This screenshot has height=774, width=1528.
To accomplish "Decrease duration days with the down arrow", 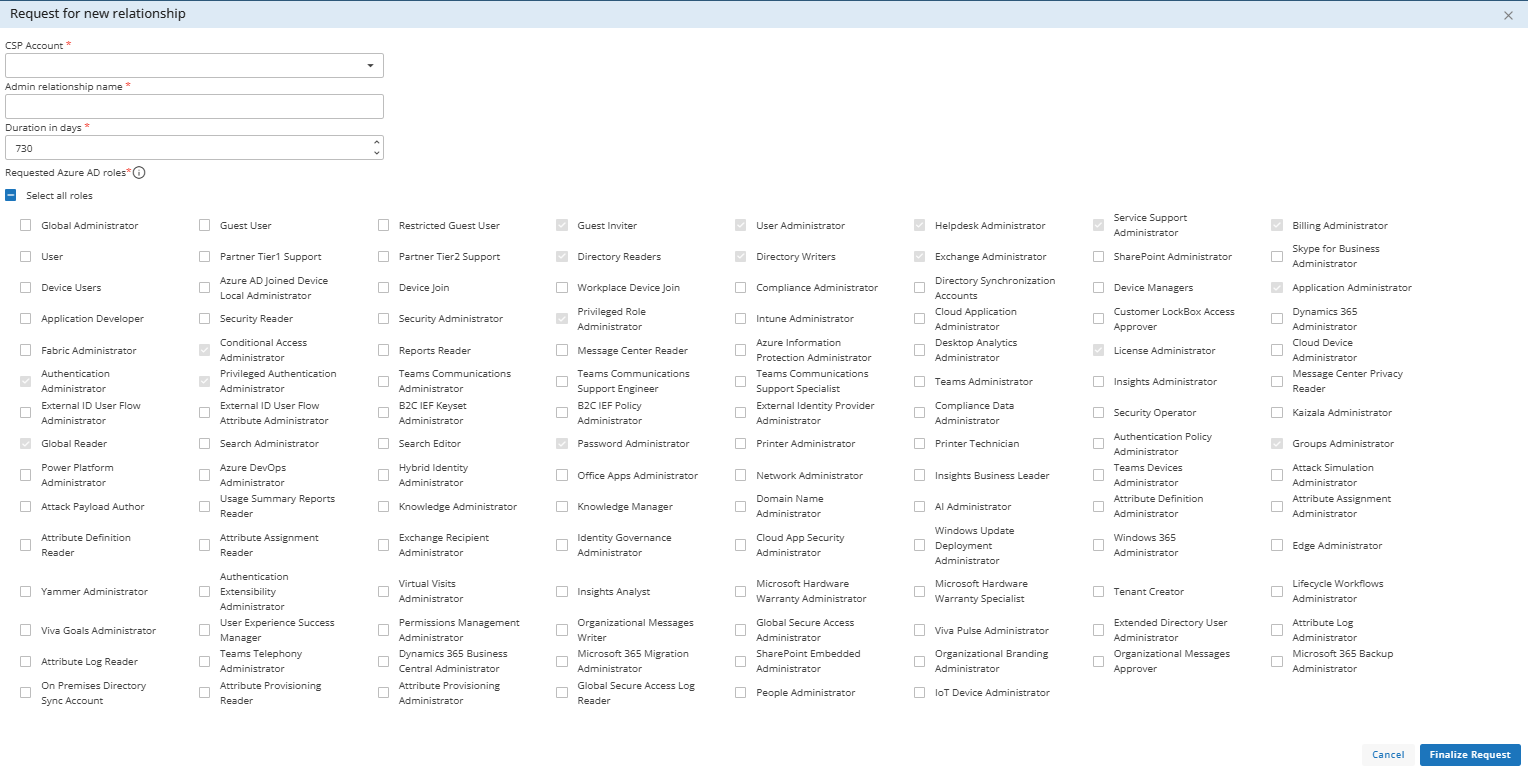I will pyautogui.click(x=376, y=153).
